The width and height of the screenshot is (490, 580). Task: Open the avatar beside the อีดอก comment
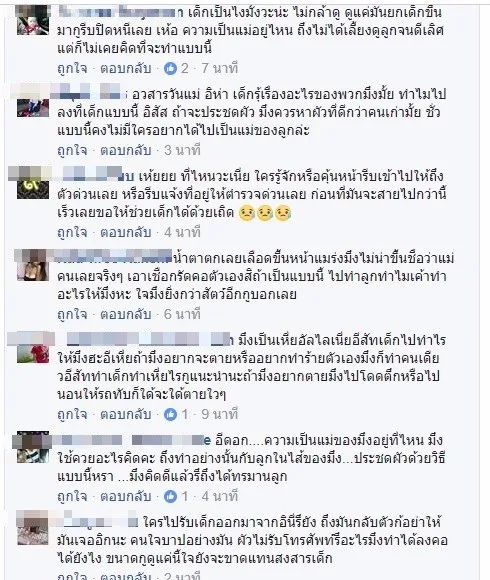(x=33, y=447)
